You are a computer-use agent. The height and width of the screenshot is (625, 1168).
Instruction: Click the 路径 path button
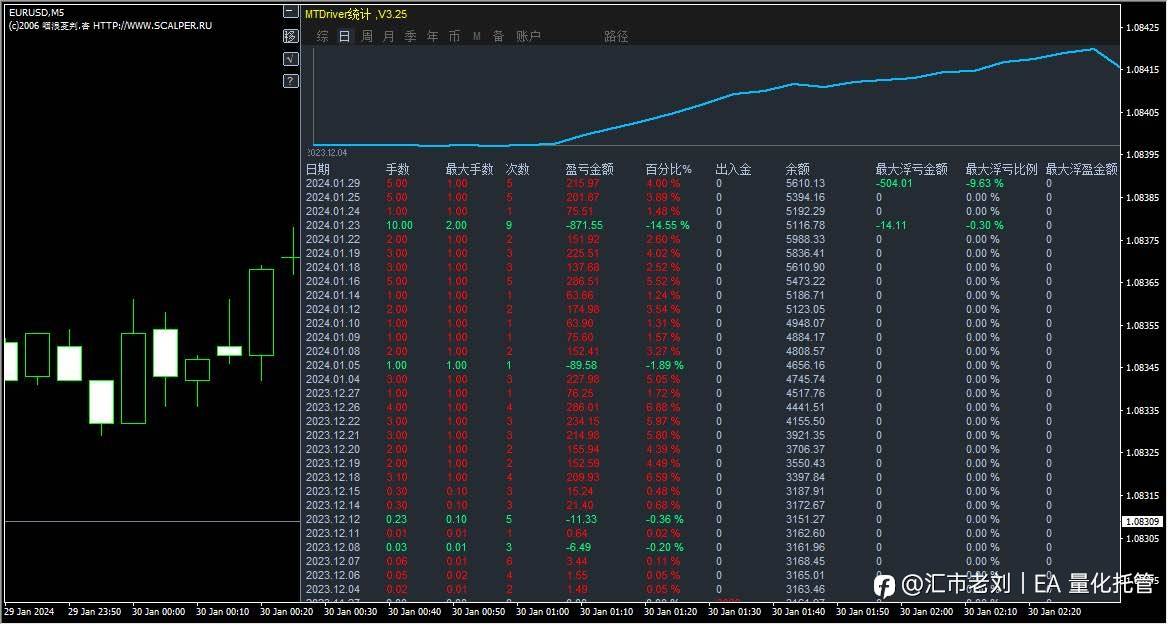616,36
